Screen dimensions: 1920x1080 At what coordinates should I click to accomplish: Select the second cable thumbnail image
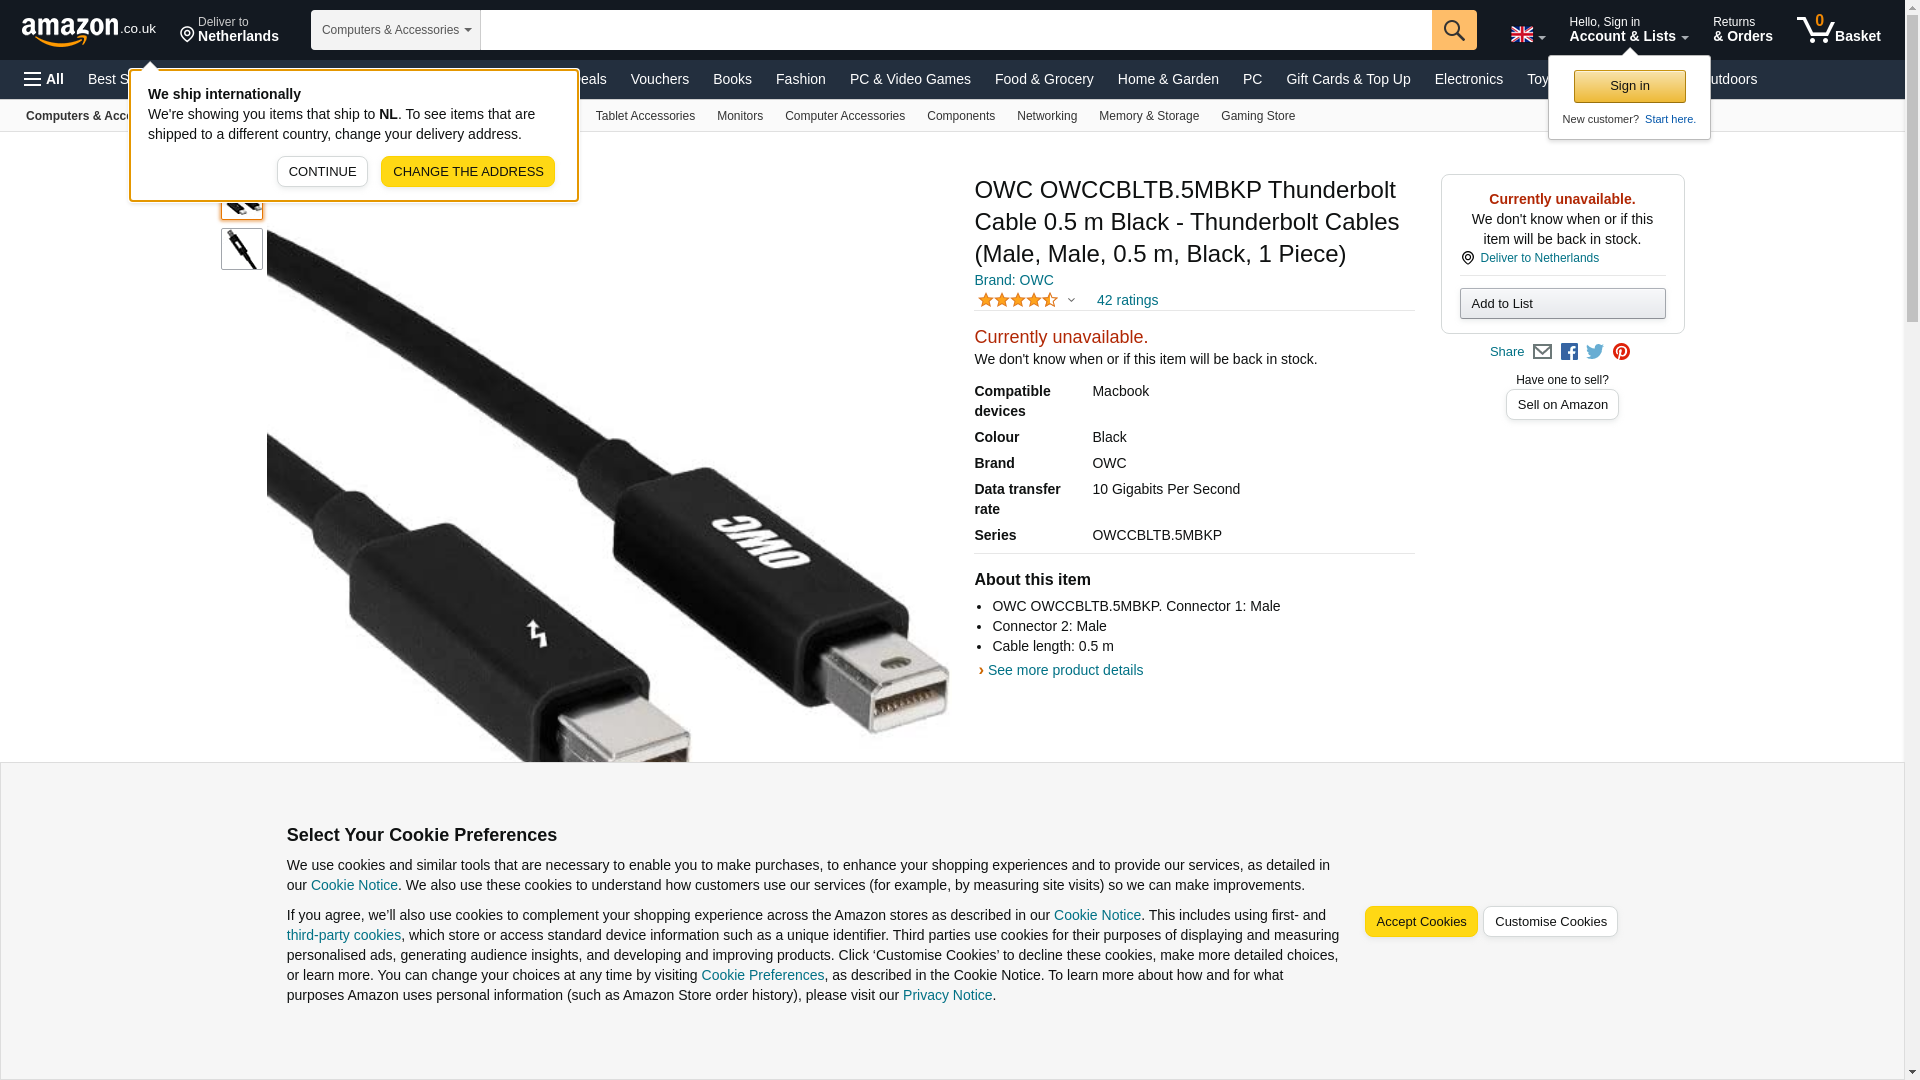(x=242, y=249)
